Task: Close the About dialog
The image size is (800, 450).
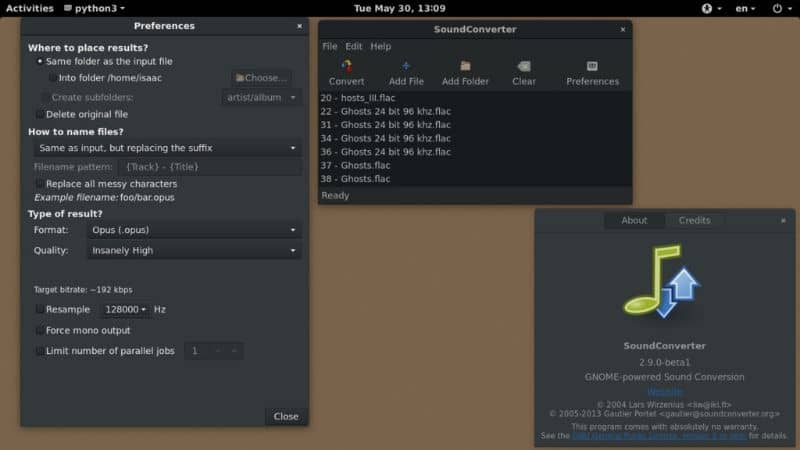Action: (783, 220)
